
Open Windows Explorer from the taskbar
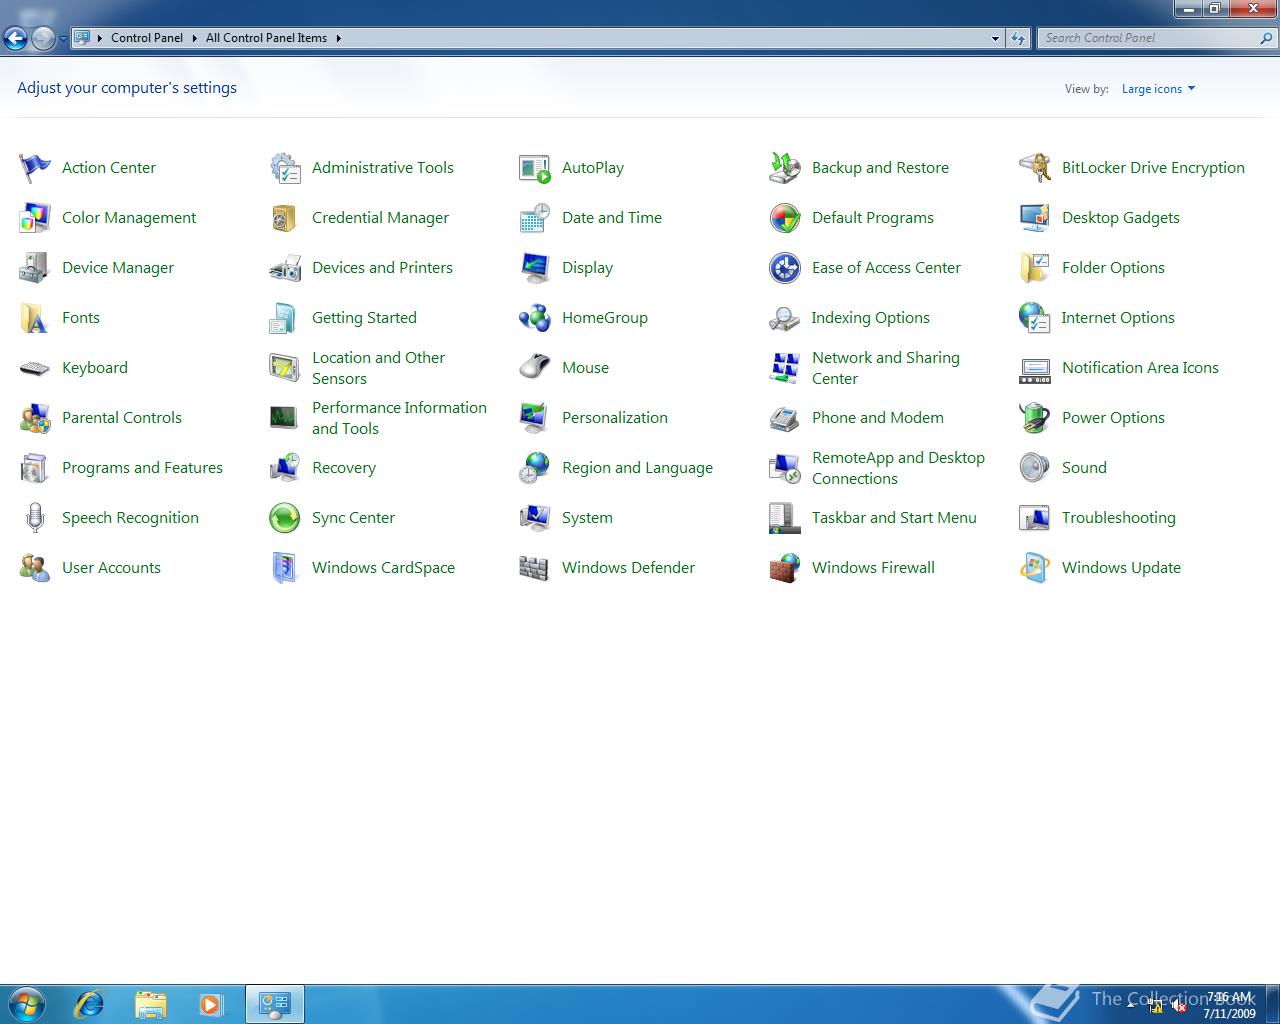(150, 1004)
